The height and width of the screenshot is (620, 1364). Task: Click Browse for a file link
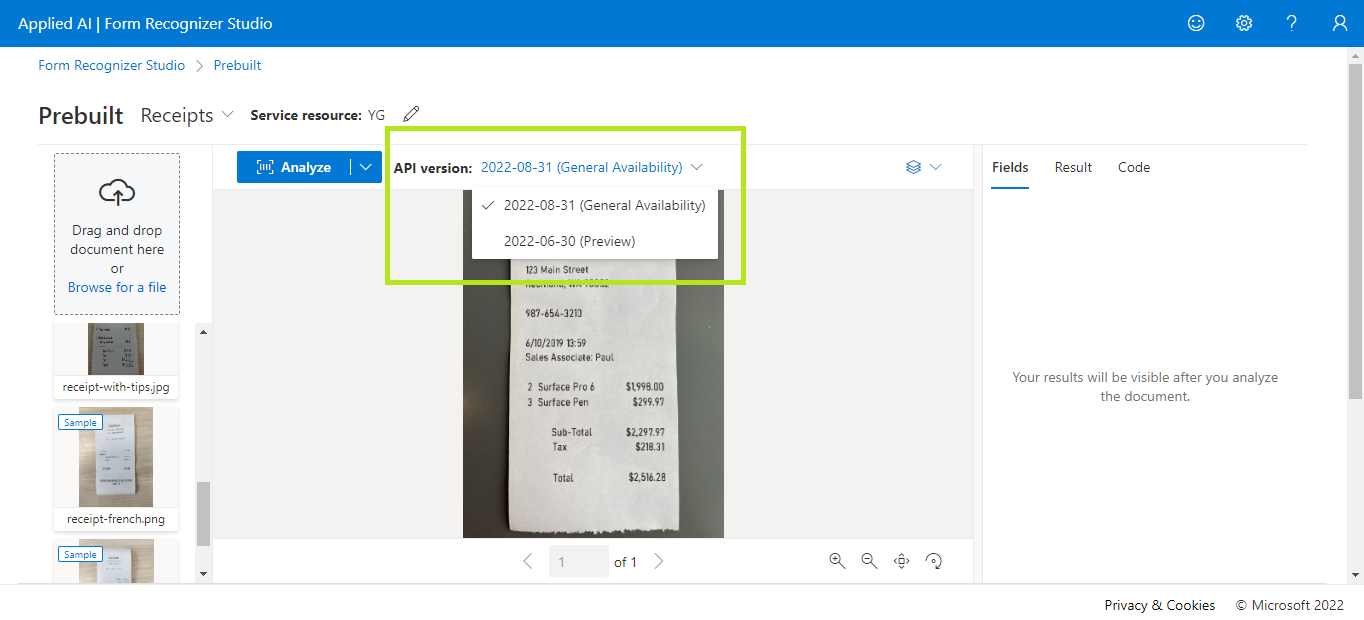click(x=117, y=287)
